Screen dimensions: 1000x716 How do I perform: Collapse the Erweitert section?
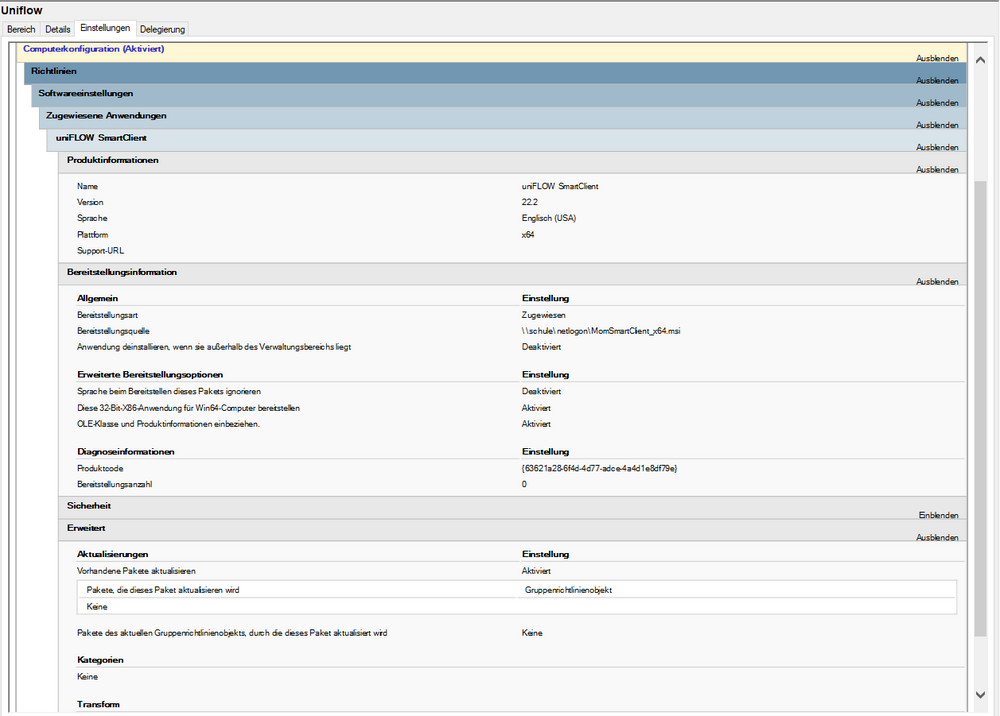tap(937, 537)
